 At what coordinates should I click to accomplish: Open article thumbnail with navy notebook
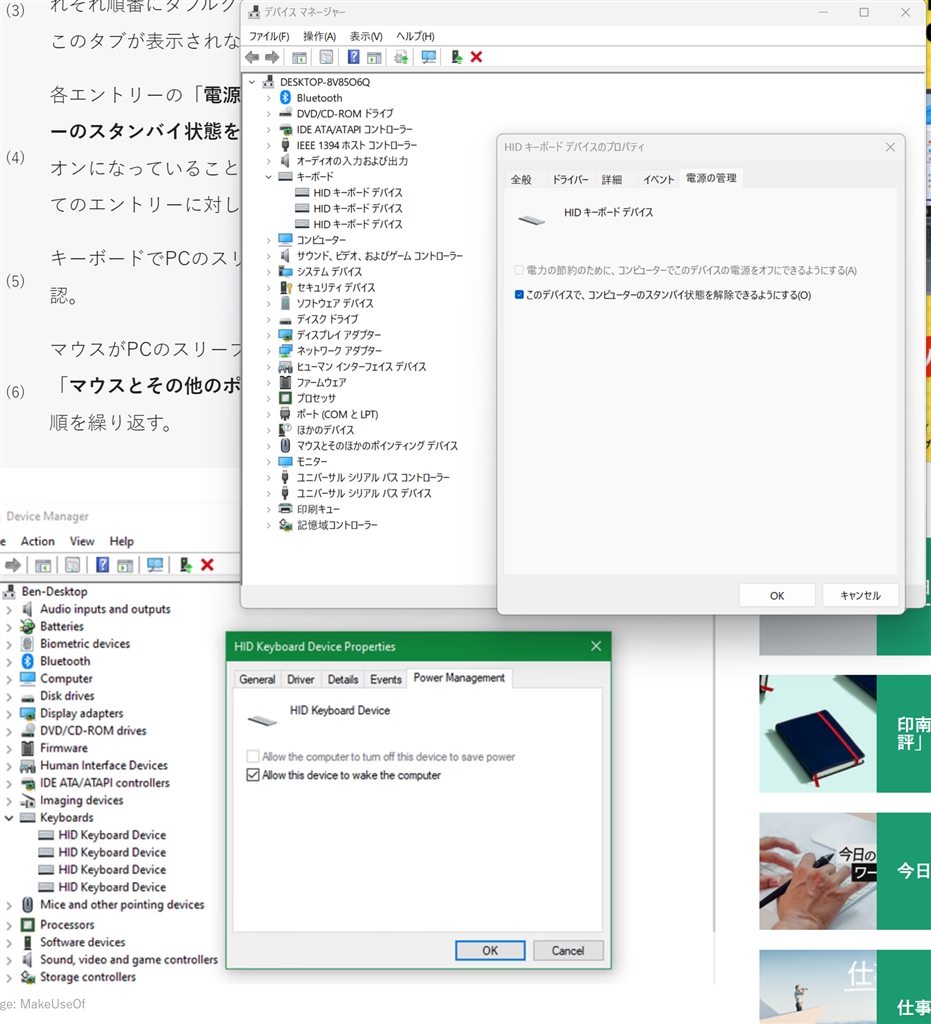coord(817,733)
